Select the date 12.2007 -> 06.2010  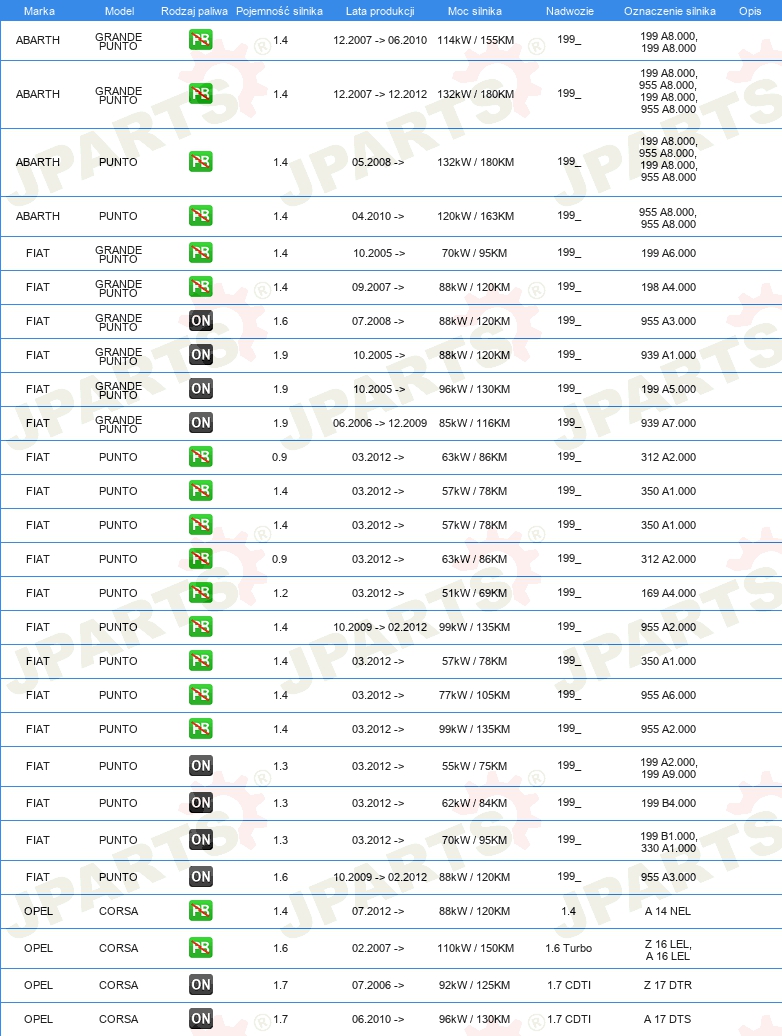[x=380, y=40]
